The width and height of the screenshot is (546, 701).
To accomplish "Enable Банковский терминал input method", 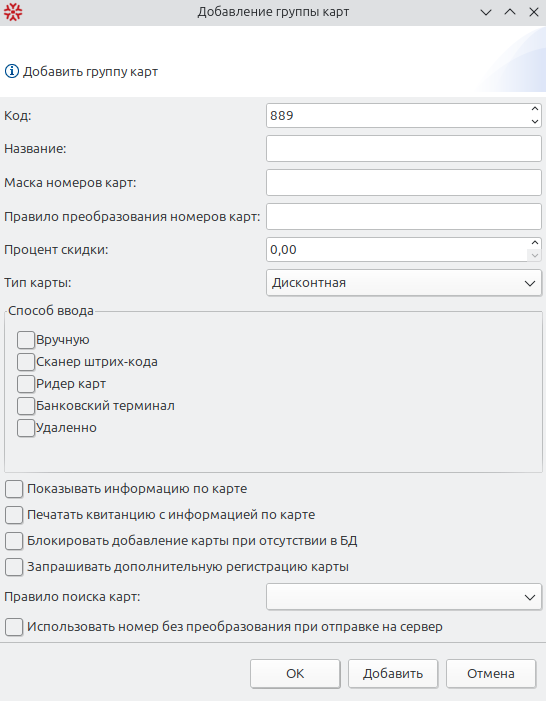I will pos(26,405).
